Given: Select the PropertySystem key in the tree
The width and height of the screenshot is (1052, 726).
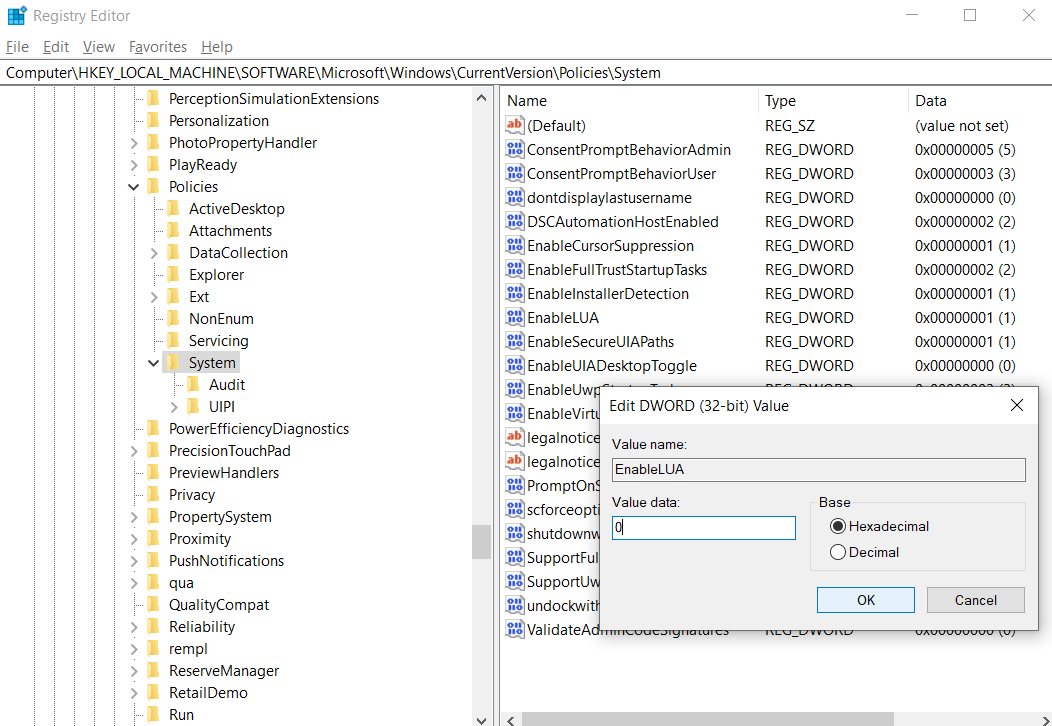Looking at the screenshot, I should click(220, 517).
